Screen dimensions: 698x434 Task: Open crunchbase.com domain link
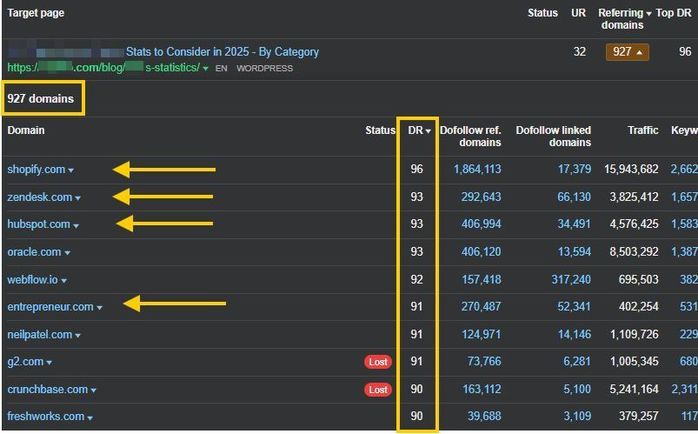coord(48,389)
